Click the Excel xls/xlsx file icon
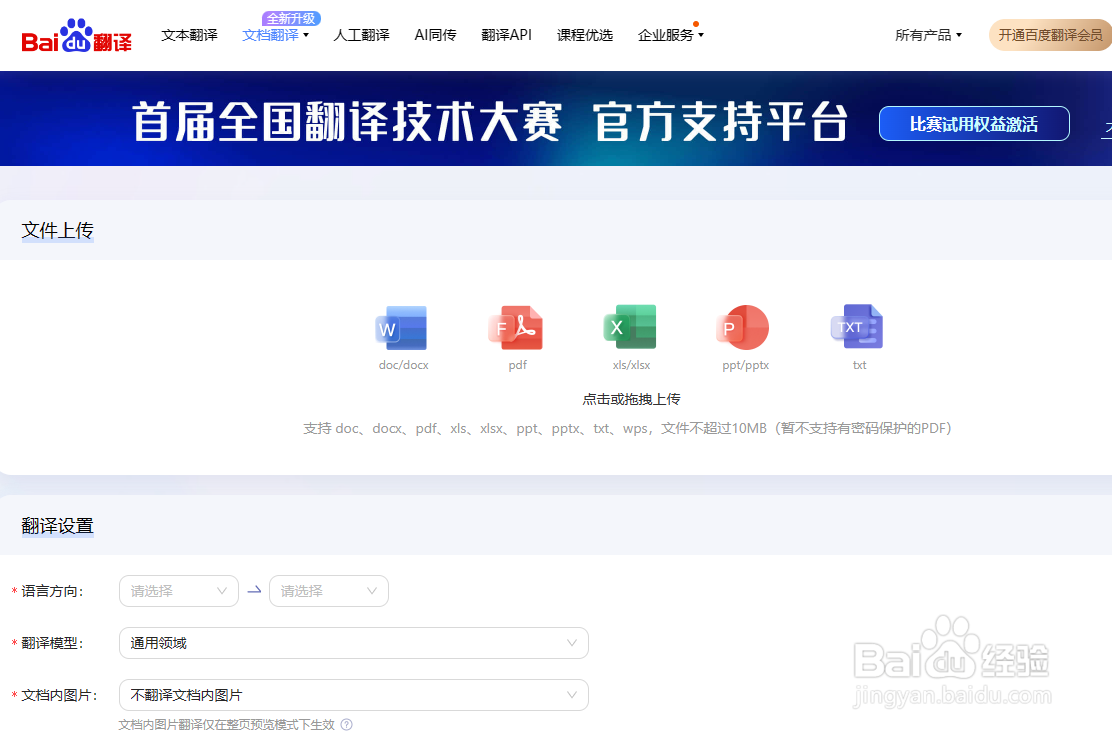Image resolution: width=1112 pixels, height=734 pixels. point(630,327)
